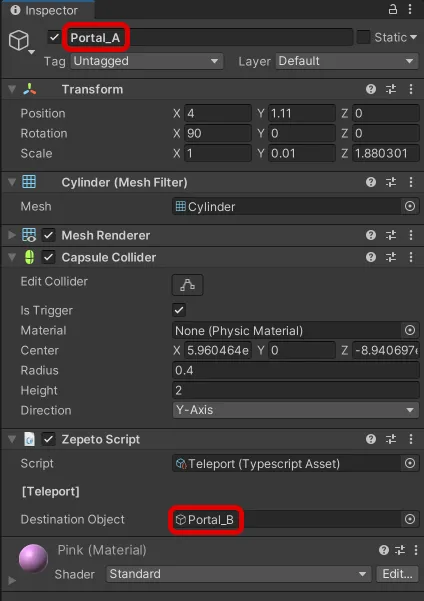The height and width of the screenshot is (601, 424).
Task: Toggle the Static checkbox
Action: click(363, 37)
